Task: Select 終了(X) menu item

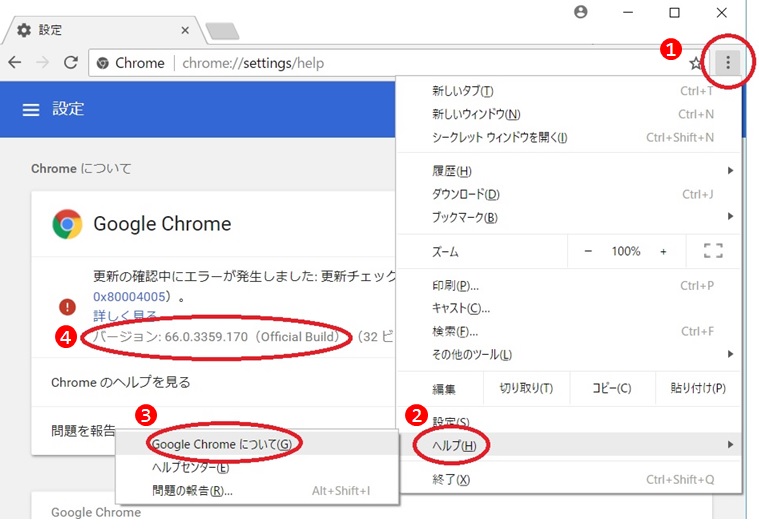Action: click(569, 480)
